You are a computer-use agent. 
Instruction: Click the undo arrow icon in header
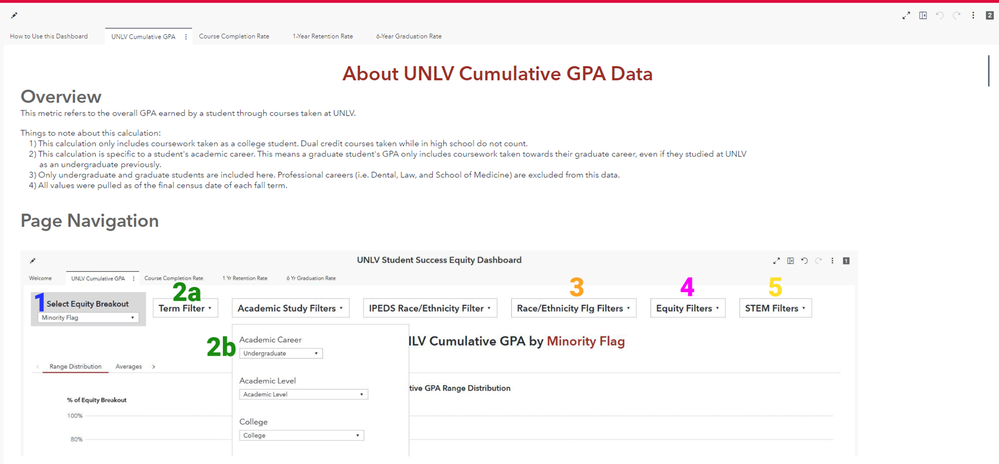point(940,15)
